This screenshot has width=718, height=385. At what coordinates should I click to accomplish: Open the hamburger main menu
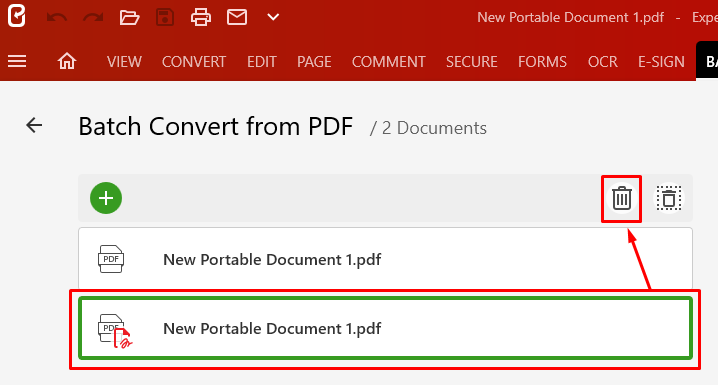pos(17,61)
